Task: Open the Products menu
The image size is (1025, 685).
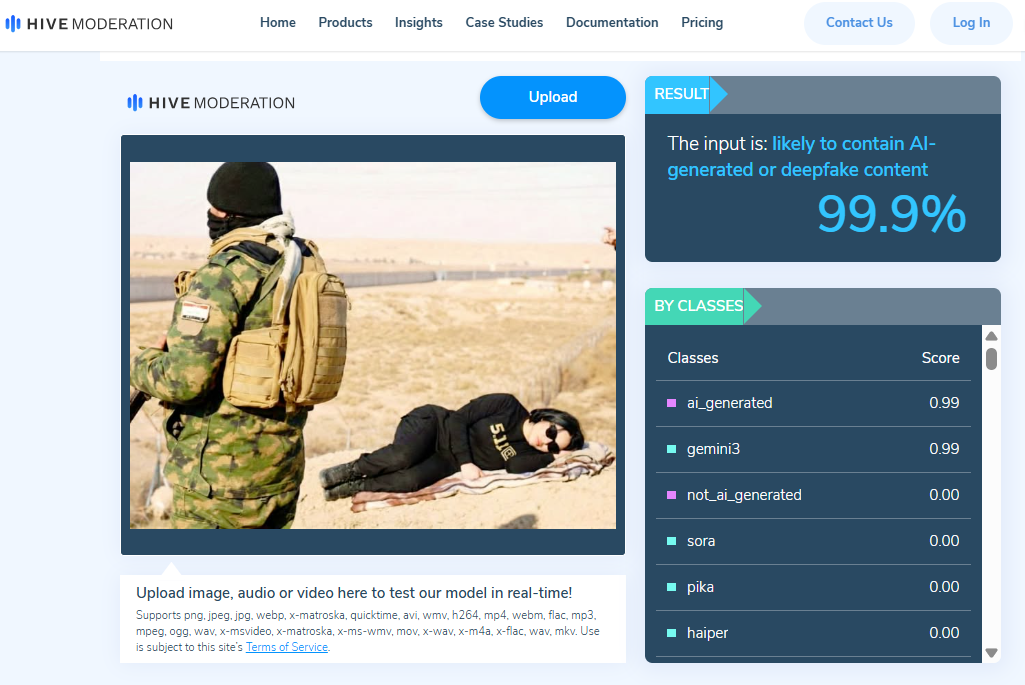Action: click(345, 22)
